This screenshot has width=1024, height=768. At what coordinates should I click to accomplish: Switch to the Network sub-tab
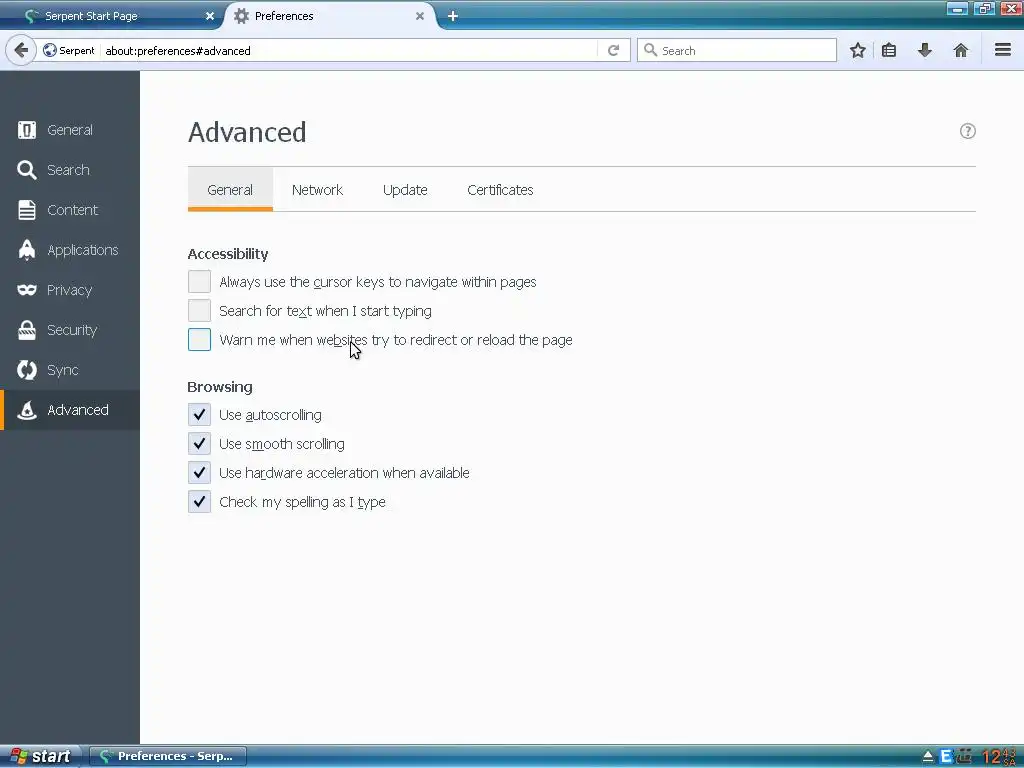click(x=317, y=189)
